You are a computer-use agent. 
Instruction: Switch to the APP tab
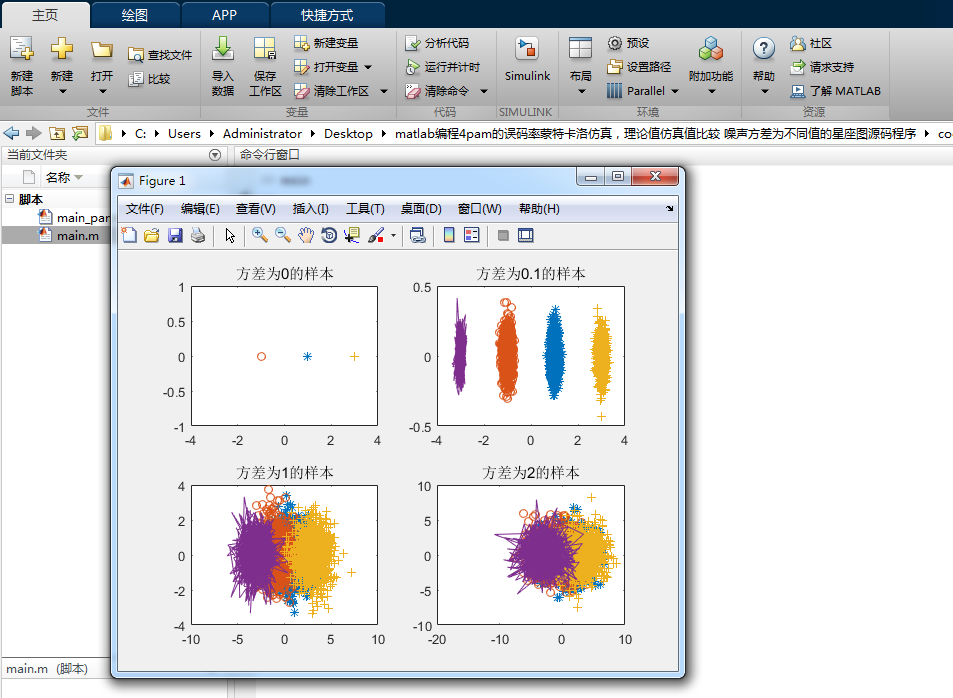224,15
